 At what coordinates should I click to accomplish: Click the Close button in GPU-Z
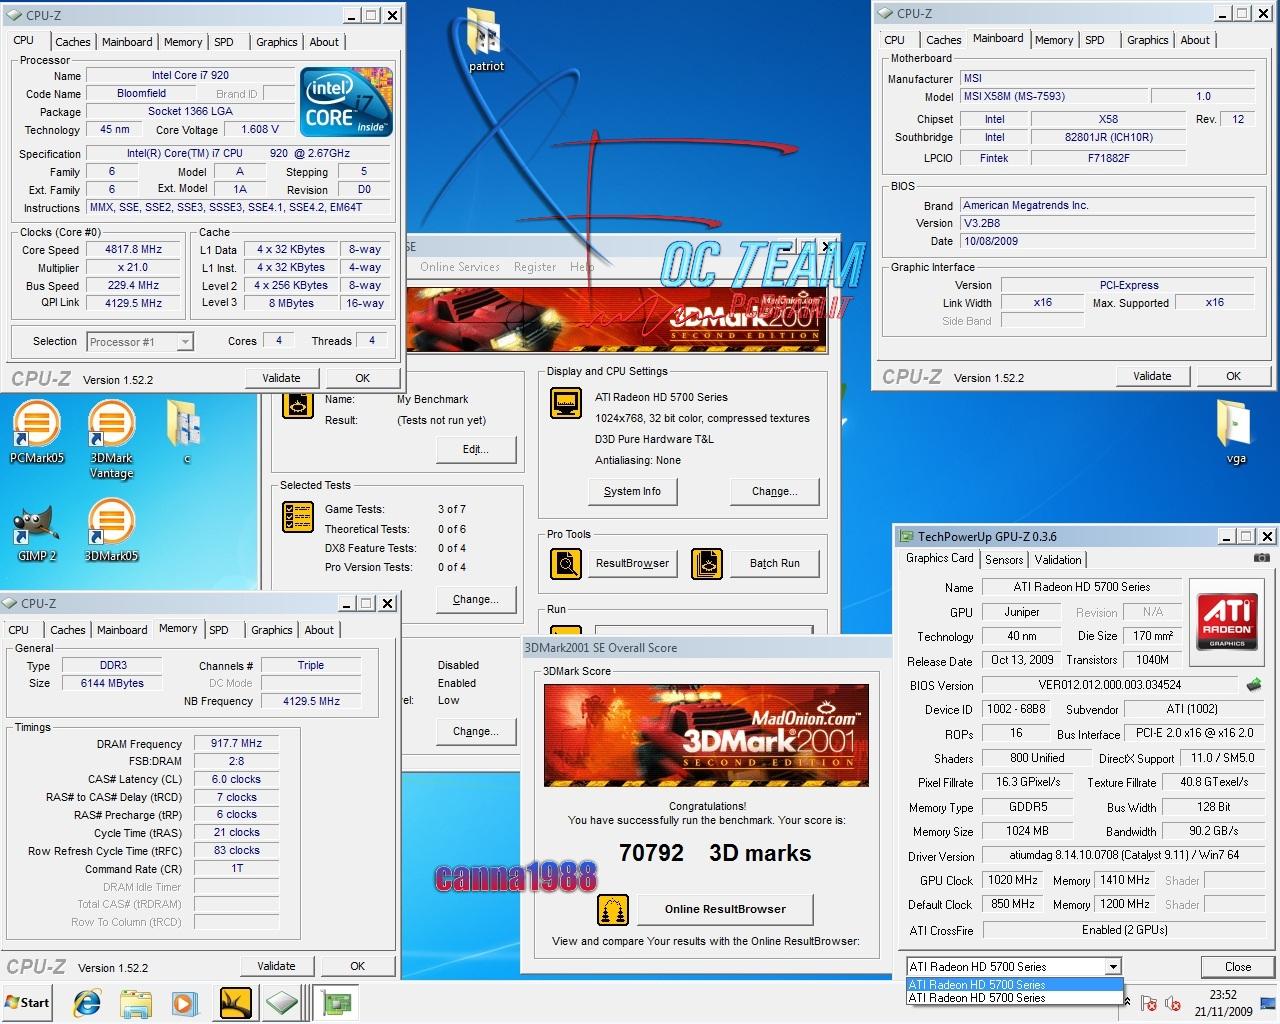point(1238,967)
